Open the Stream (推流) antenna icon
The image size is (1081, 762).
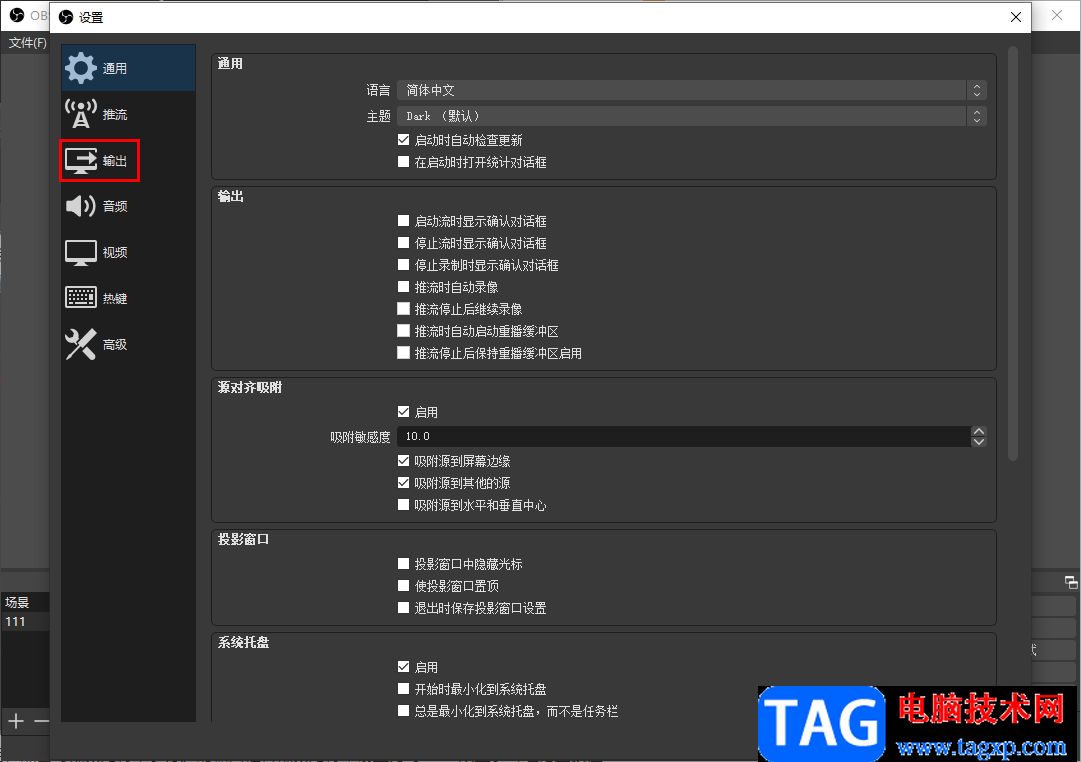(x=81, y=114)
